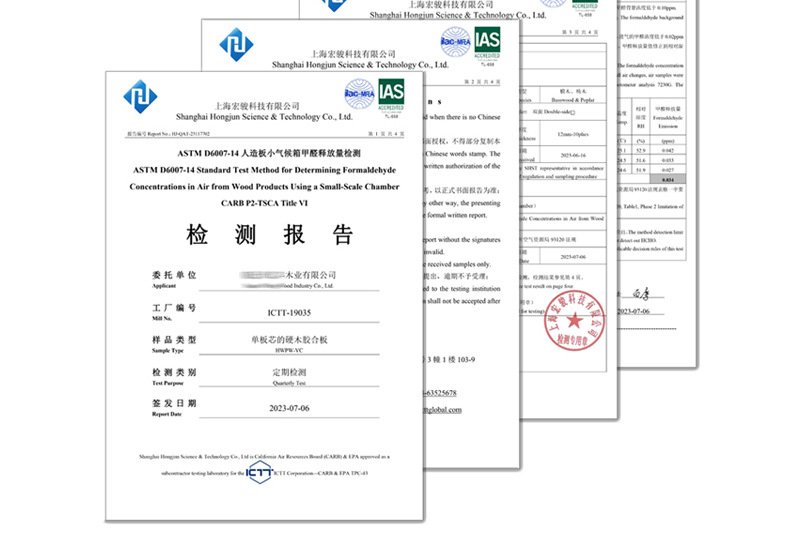Click the page indicator '第 1 页 共 4 页'
The width and height of the screenshot is (800, 546).
(x=386, y=134)
